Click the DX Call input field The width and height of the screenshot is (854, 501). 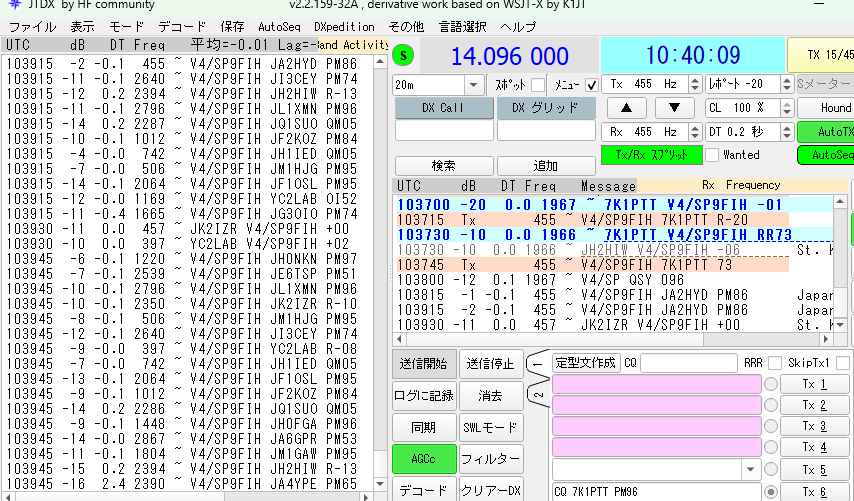click(444, 131)
